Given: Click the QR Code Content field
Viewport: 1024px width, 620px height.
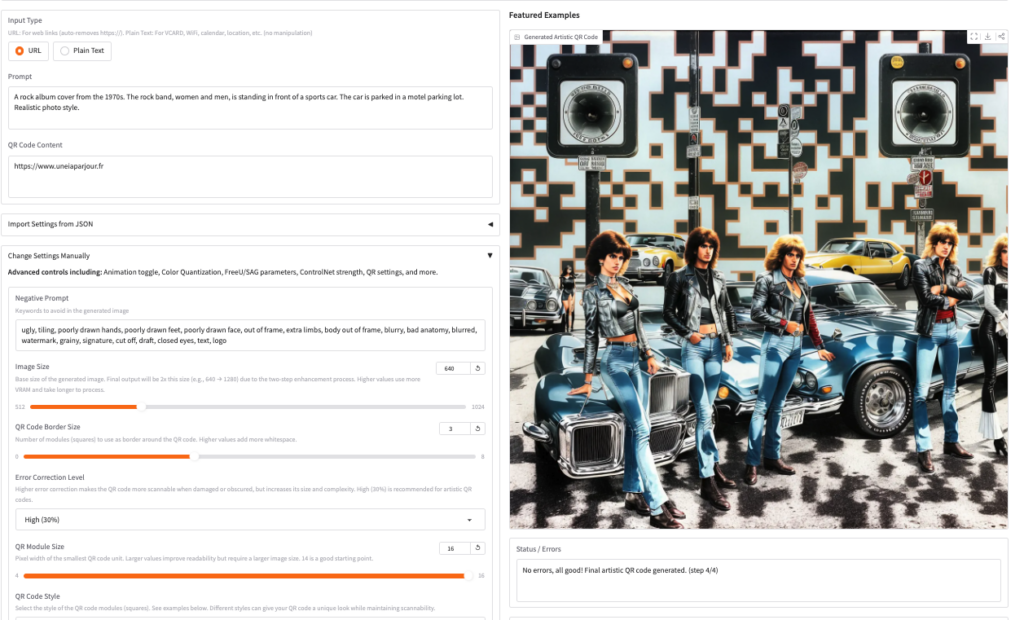Looking at the screenshot, I should point(250,176).
